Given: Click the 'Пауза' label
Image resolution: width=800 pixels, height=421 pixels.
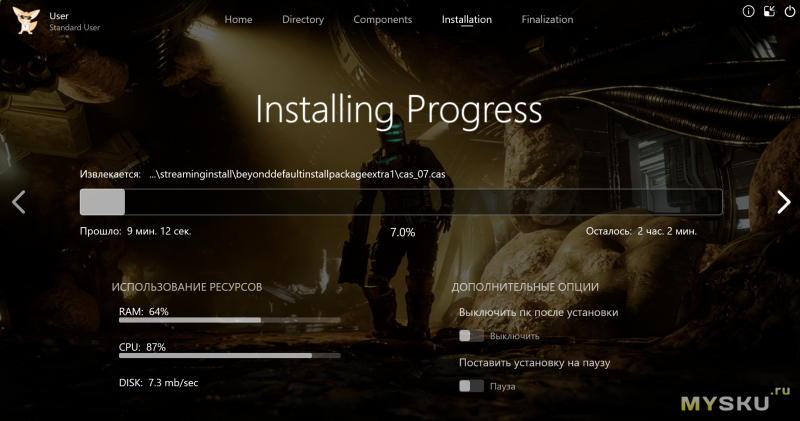Looking at the screenshot, I should click(503, 385).
